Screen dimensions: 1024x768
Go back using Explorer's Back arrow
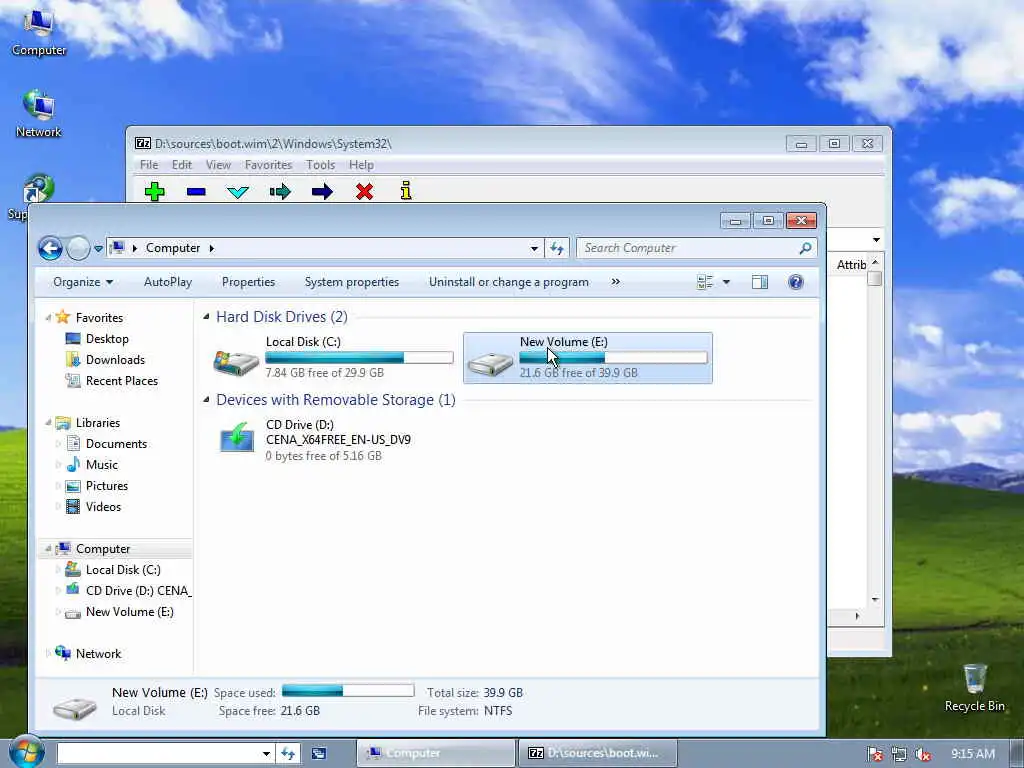coord(50,248)
